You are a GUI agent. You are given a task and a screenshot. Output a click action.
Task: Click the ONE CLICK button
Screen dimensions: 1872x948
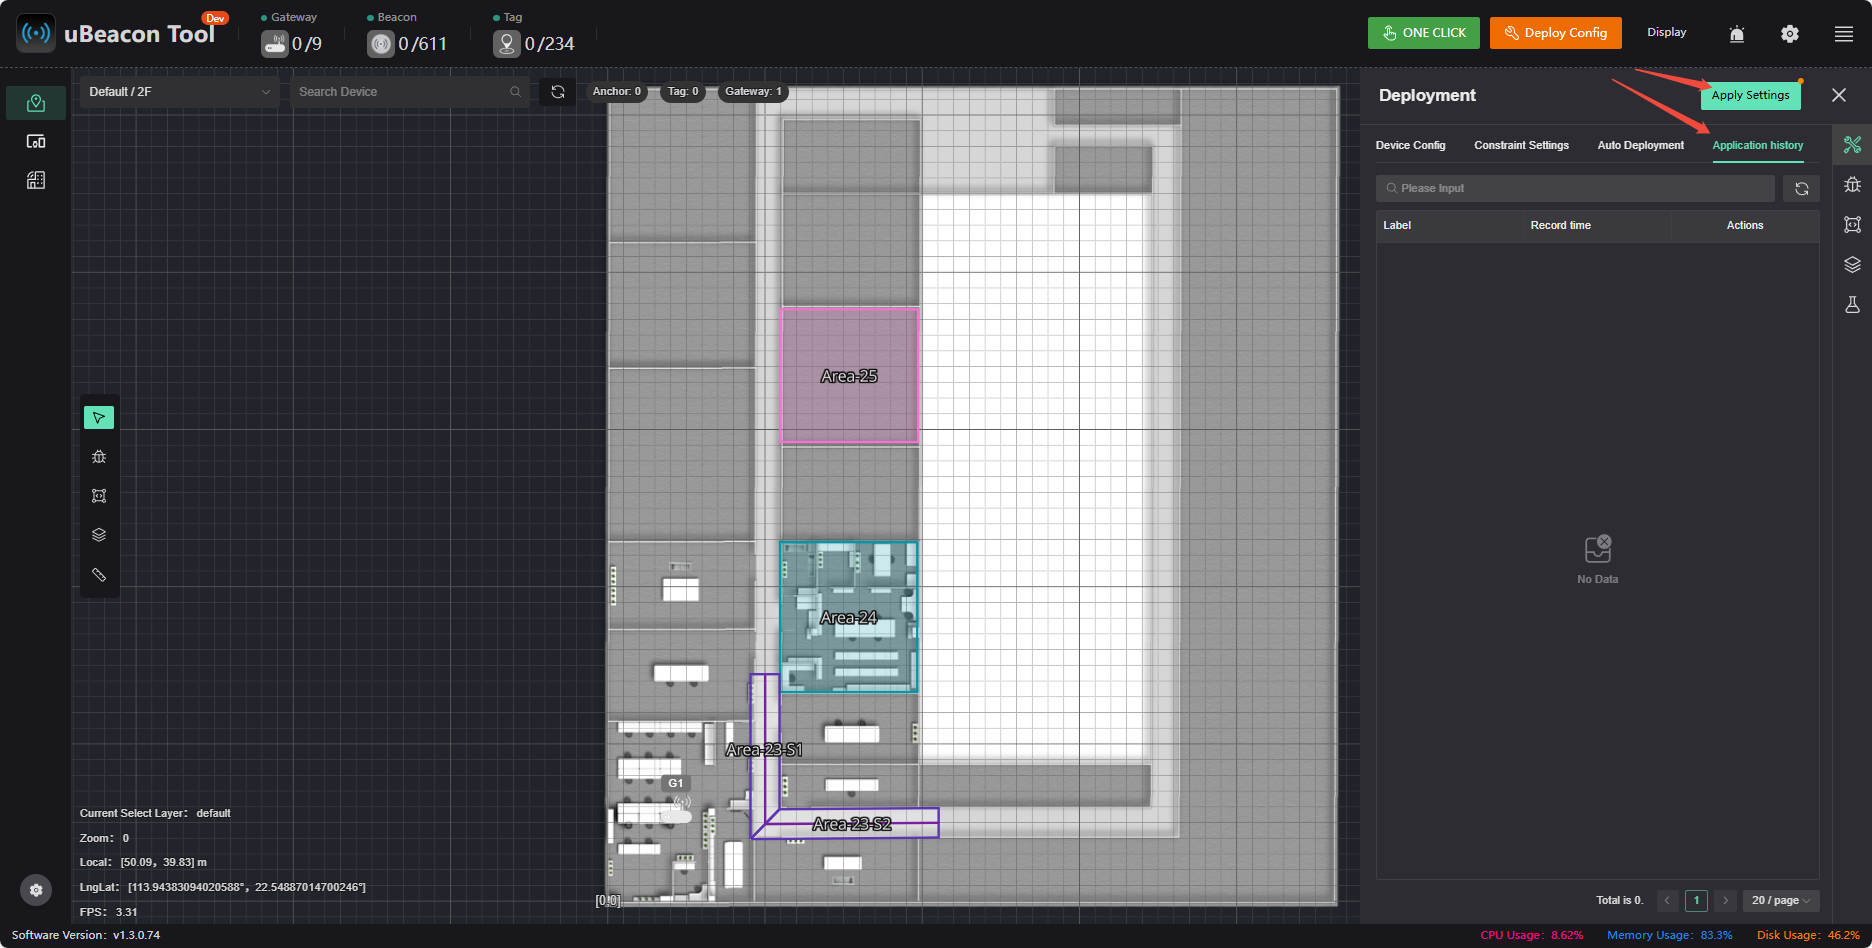(1424, 33)
